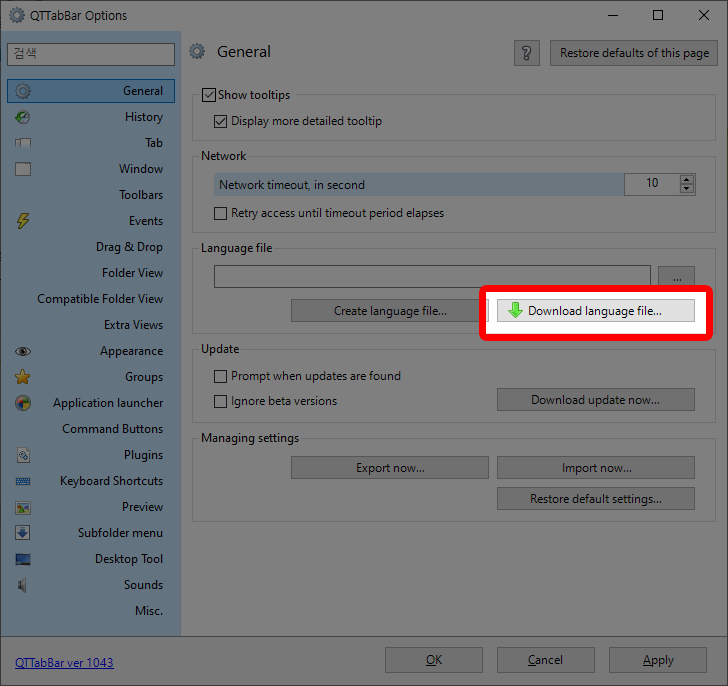
Task: Click the help question mark button
Action: [x=526, y=53]
